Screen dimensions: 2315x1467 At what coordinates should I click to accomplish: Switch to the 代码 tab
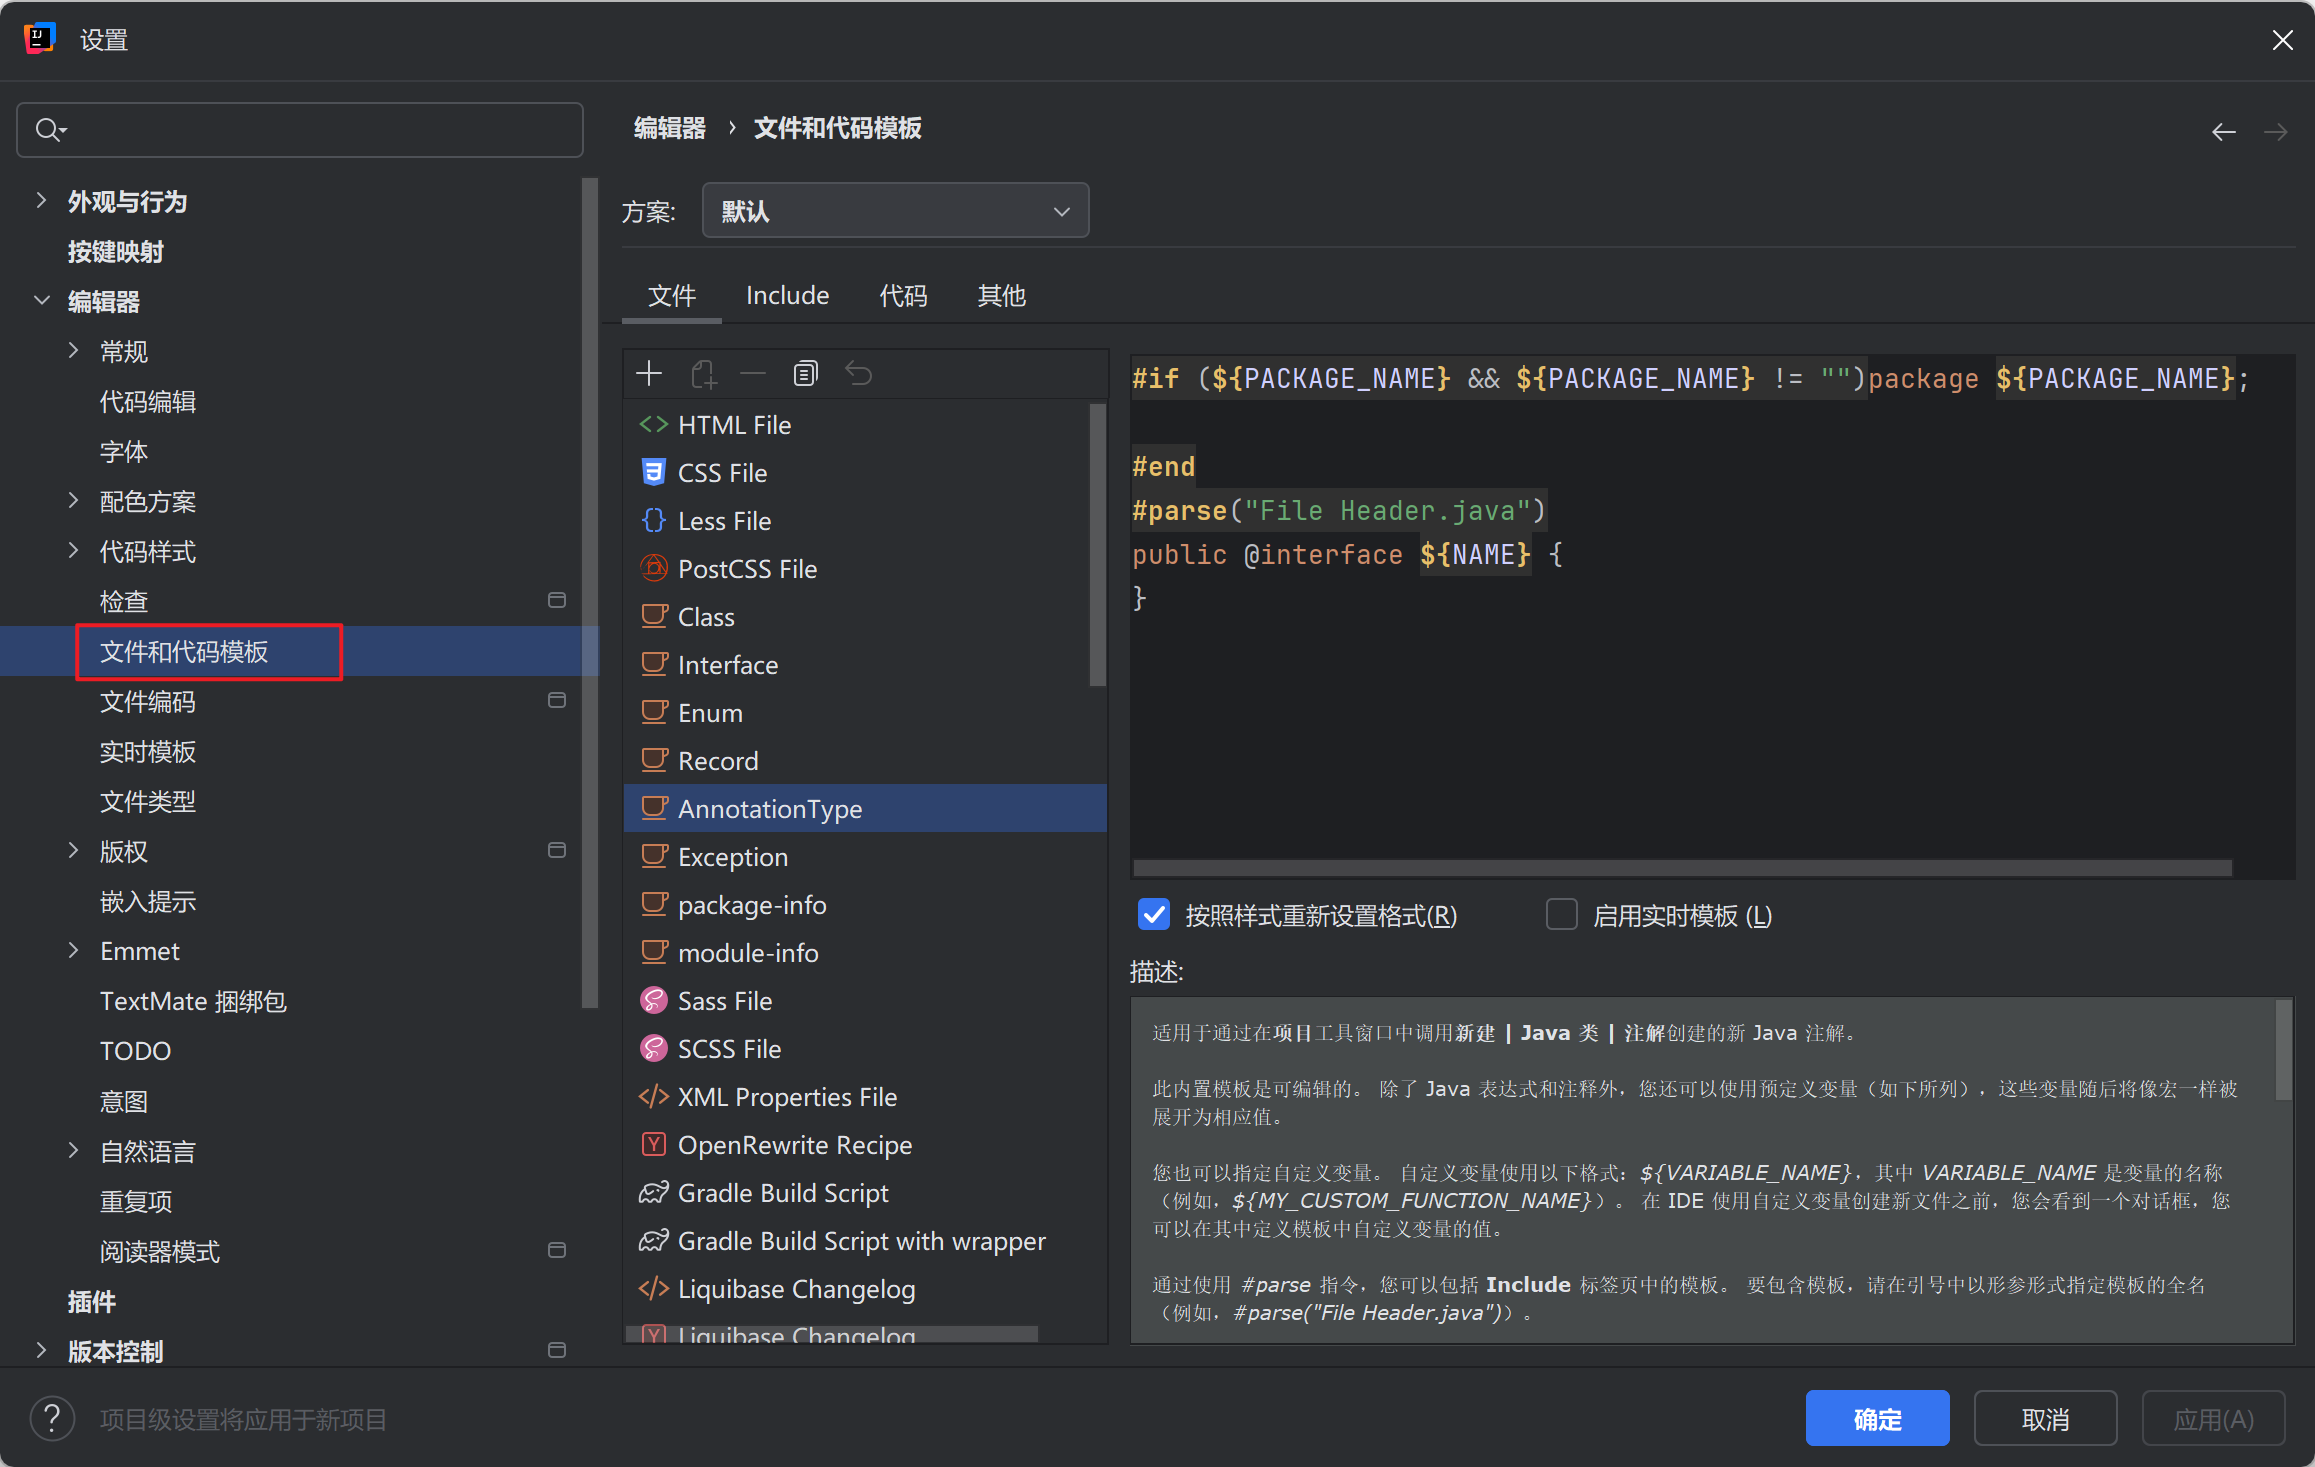[903, 296]
